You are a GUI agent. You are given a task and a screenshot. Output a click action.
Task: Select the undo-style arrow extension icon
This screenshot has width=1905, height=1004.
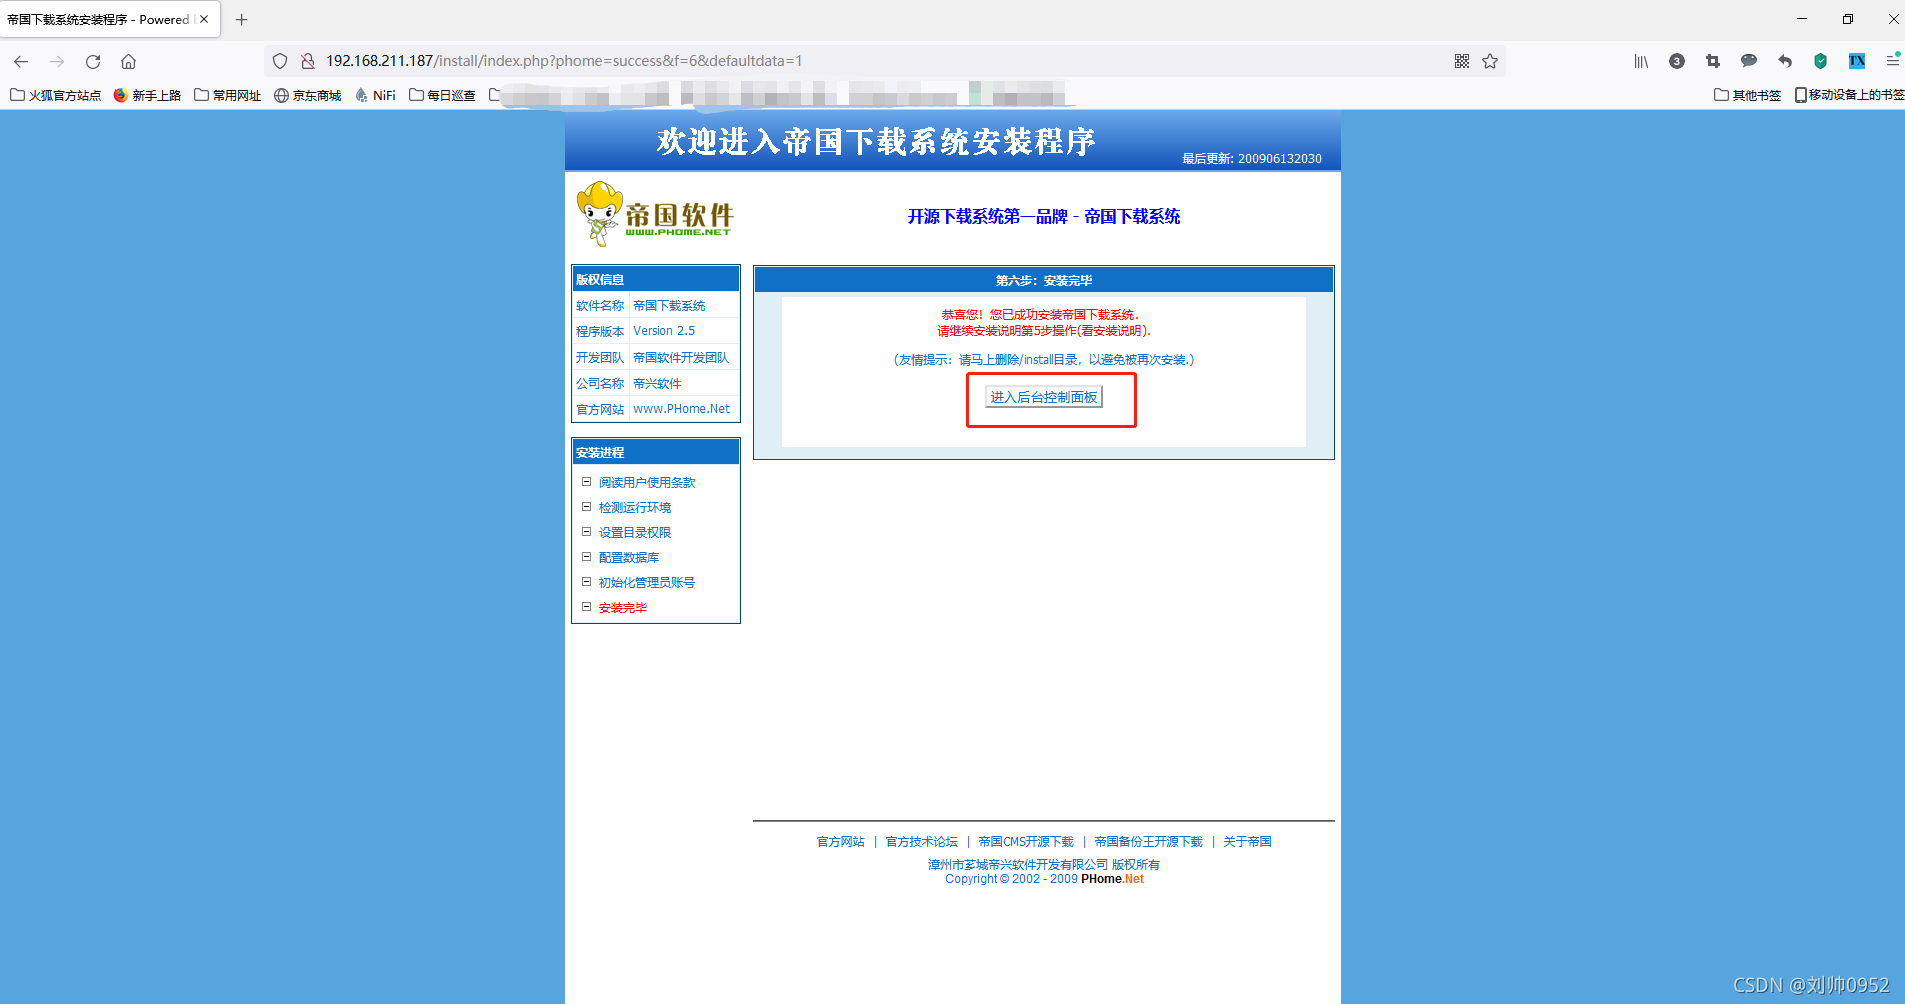pos(1784,61)
